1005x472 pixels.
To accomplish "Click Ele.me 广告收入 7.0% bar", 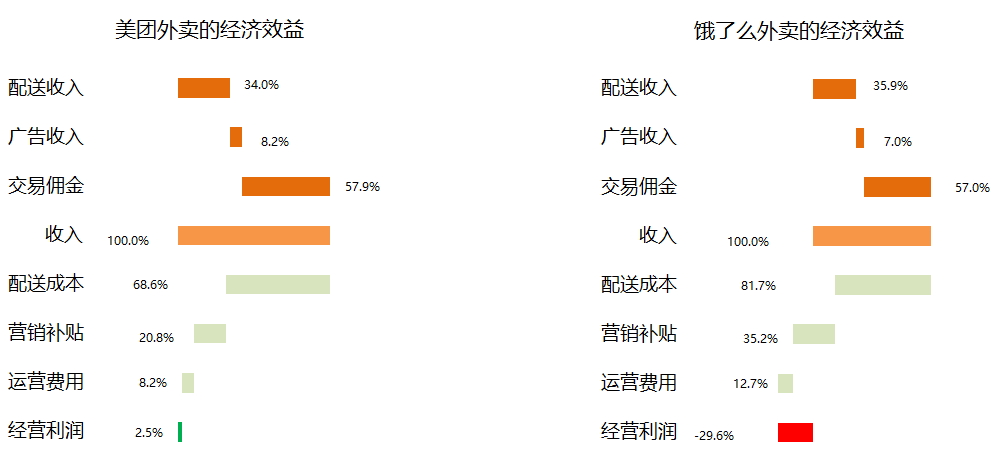I will pyautogui.click(x=860, y=138).
